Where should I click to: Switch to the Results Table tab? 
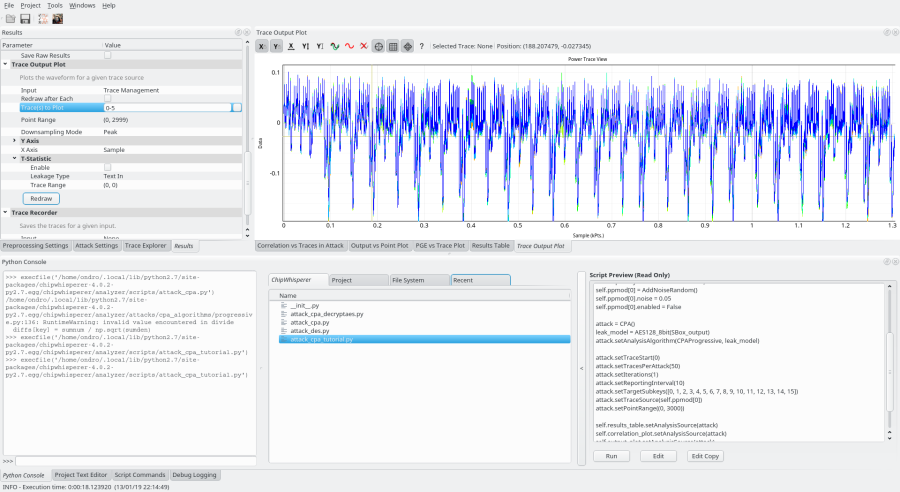(490, 245)
